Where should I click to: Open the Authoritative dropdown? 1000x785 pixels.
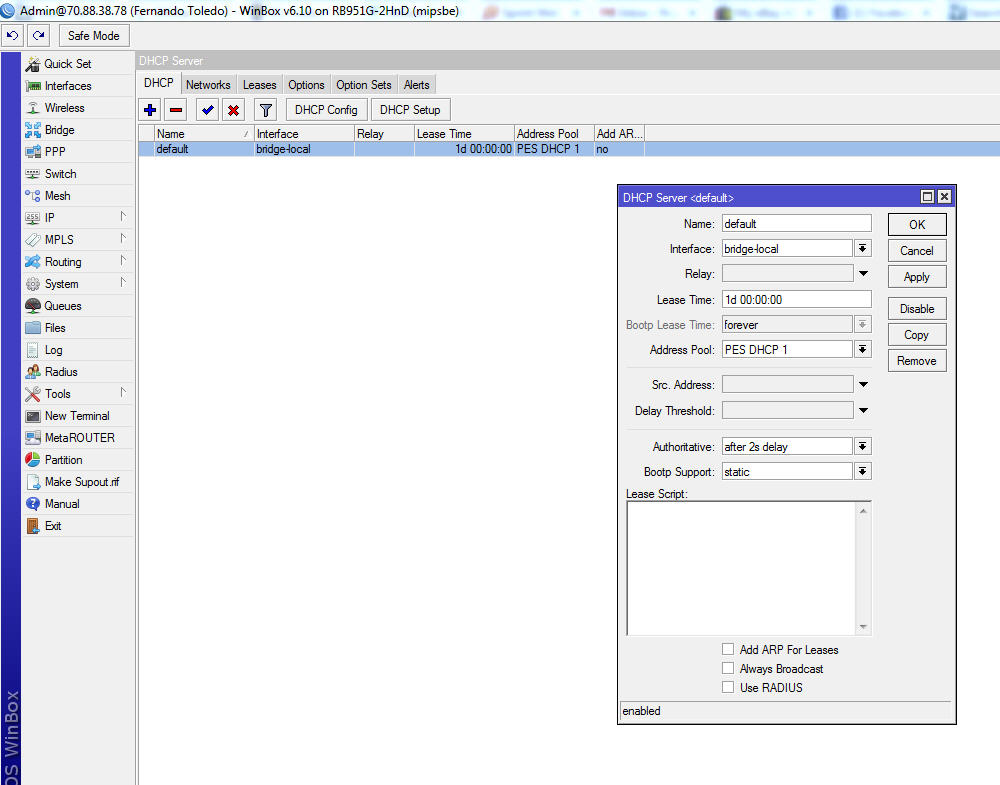pyautogui.click(x=862, y=446)
